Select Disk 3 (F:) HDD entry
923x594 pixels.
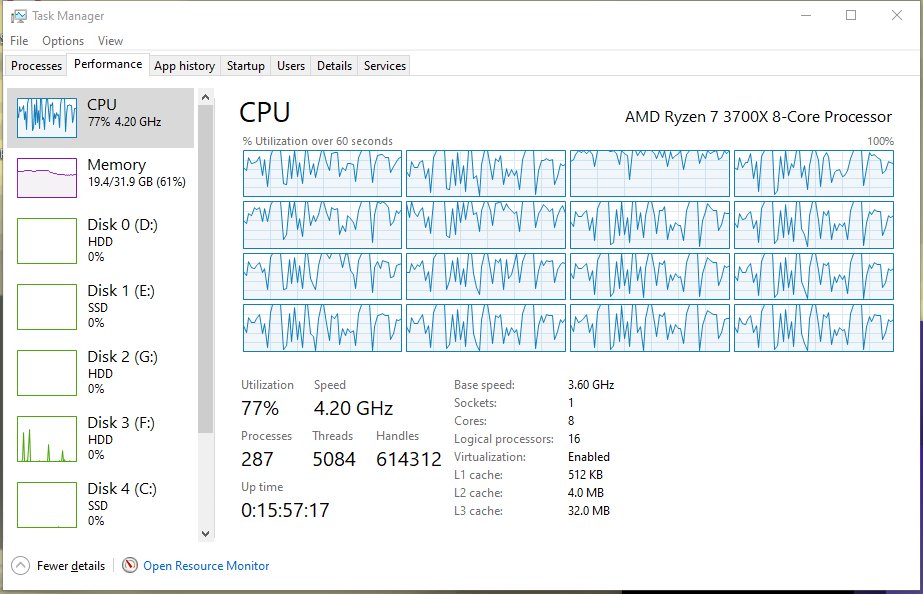coord(101,439)
